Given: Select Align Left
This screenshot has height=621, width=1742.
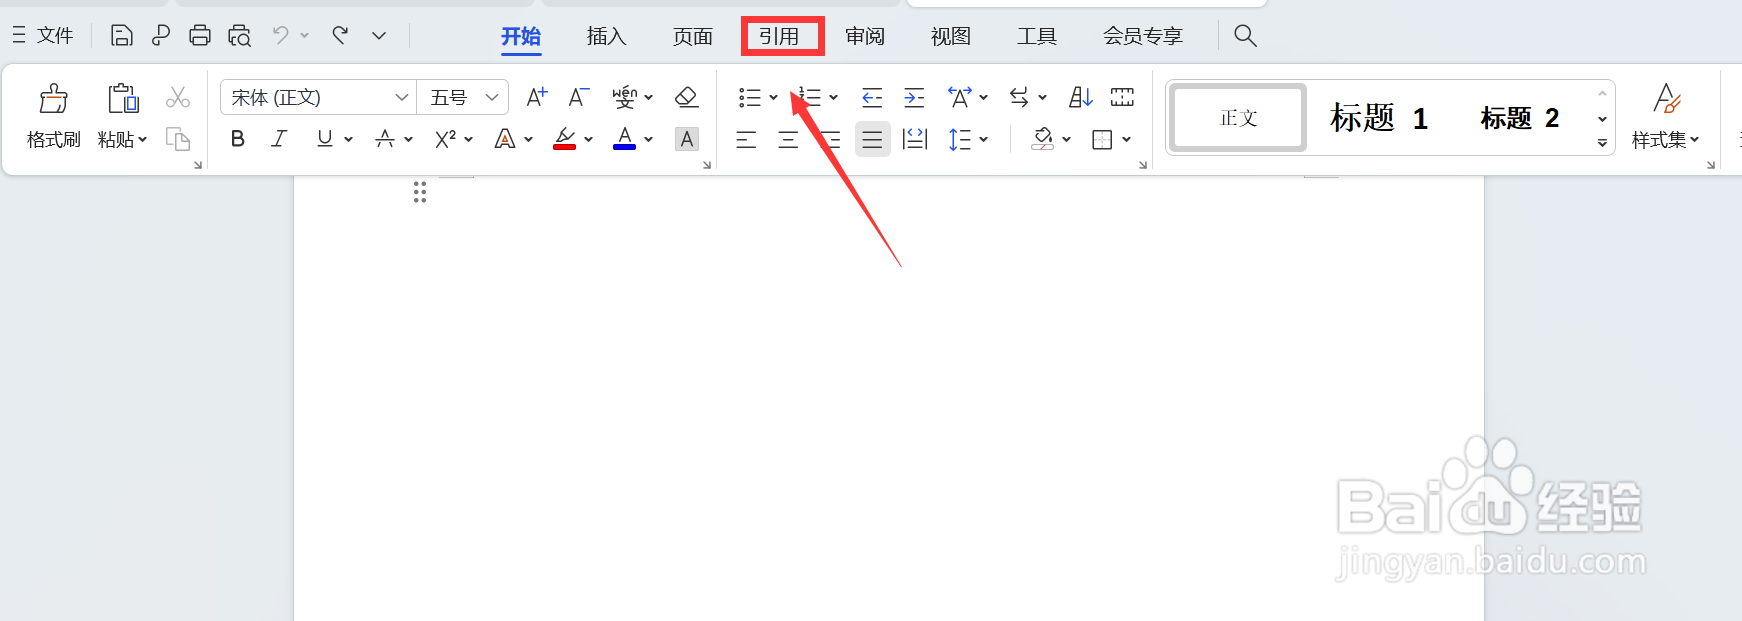Looking at the screenshot, I should click(x=746, y=140).
